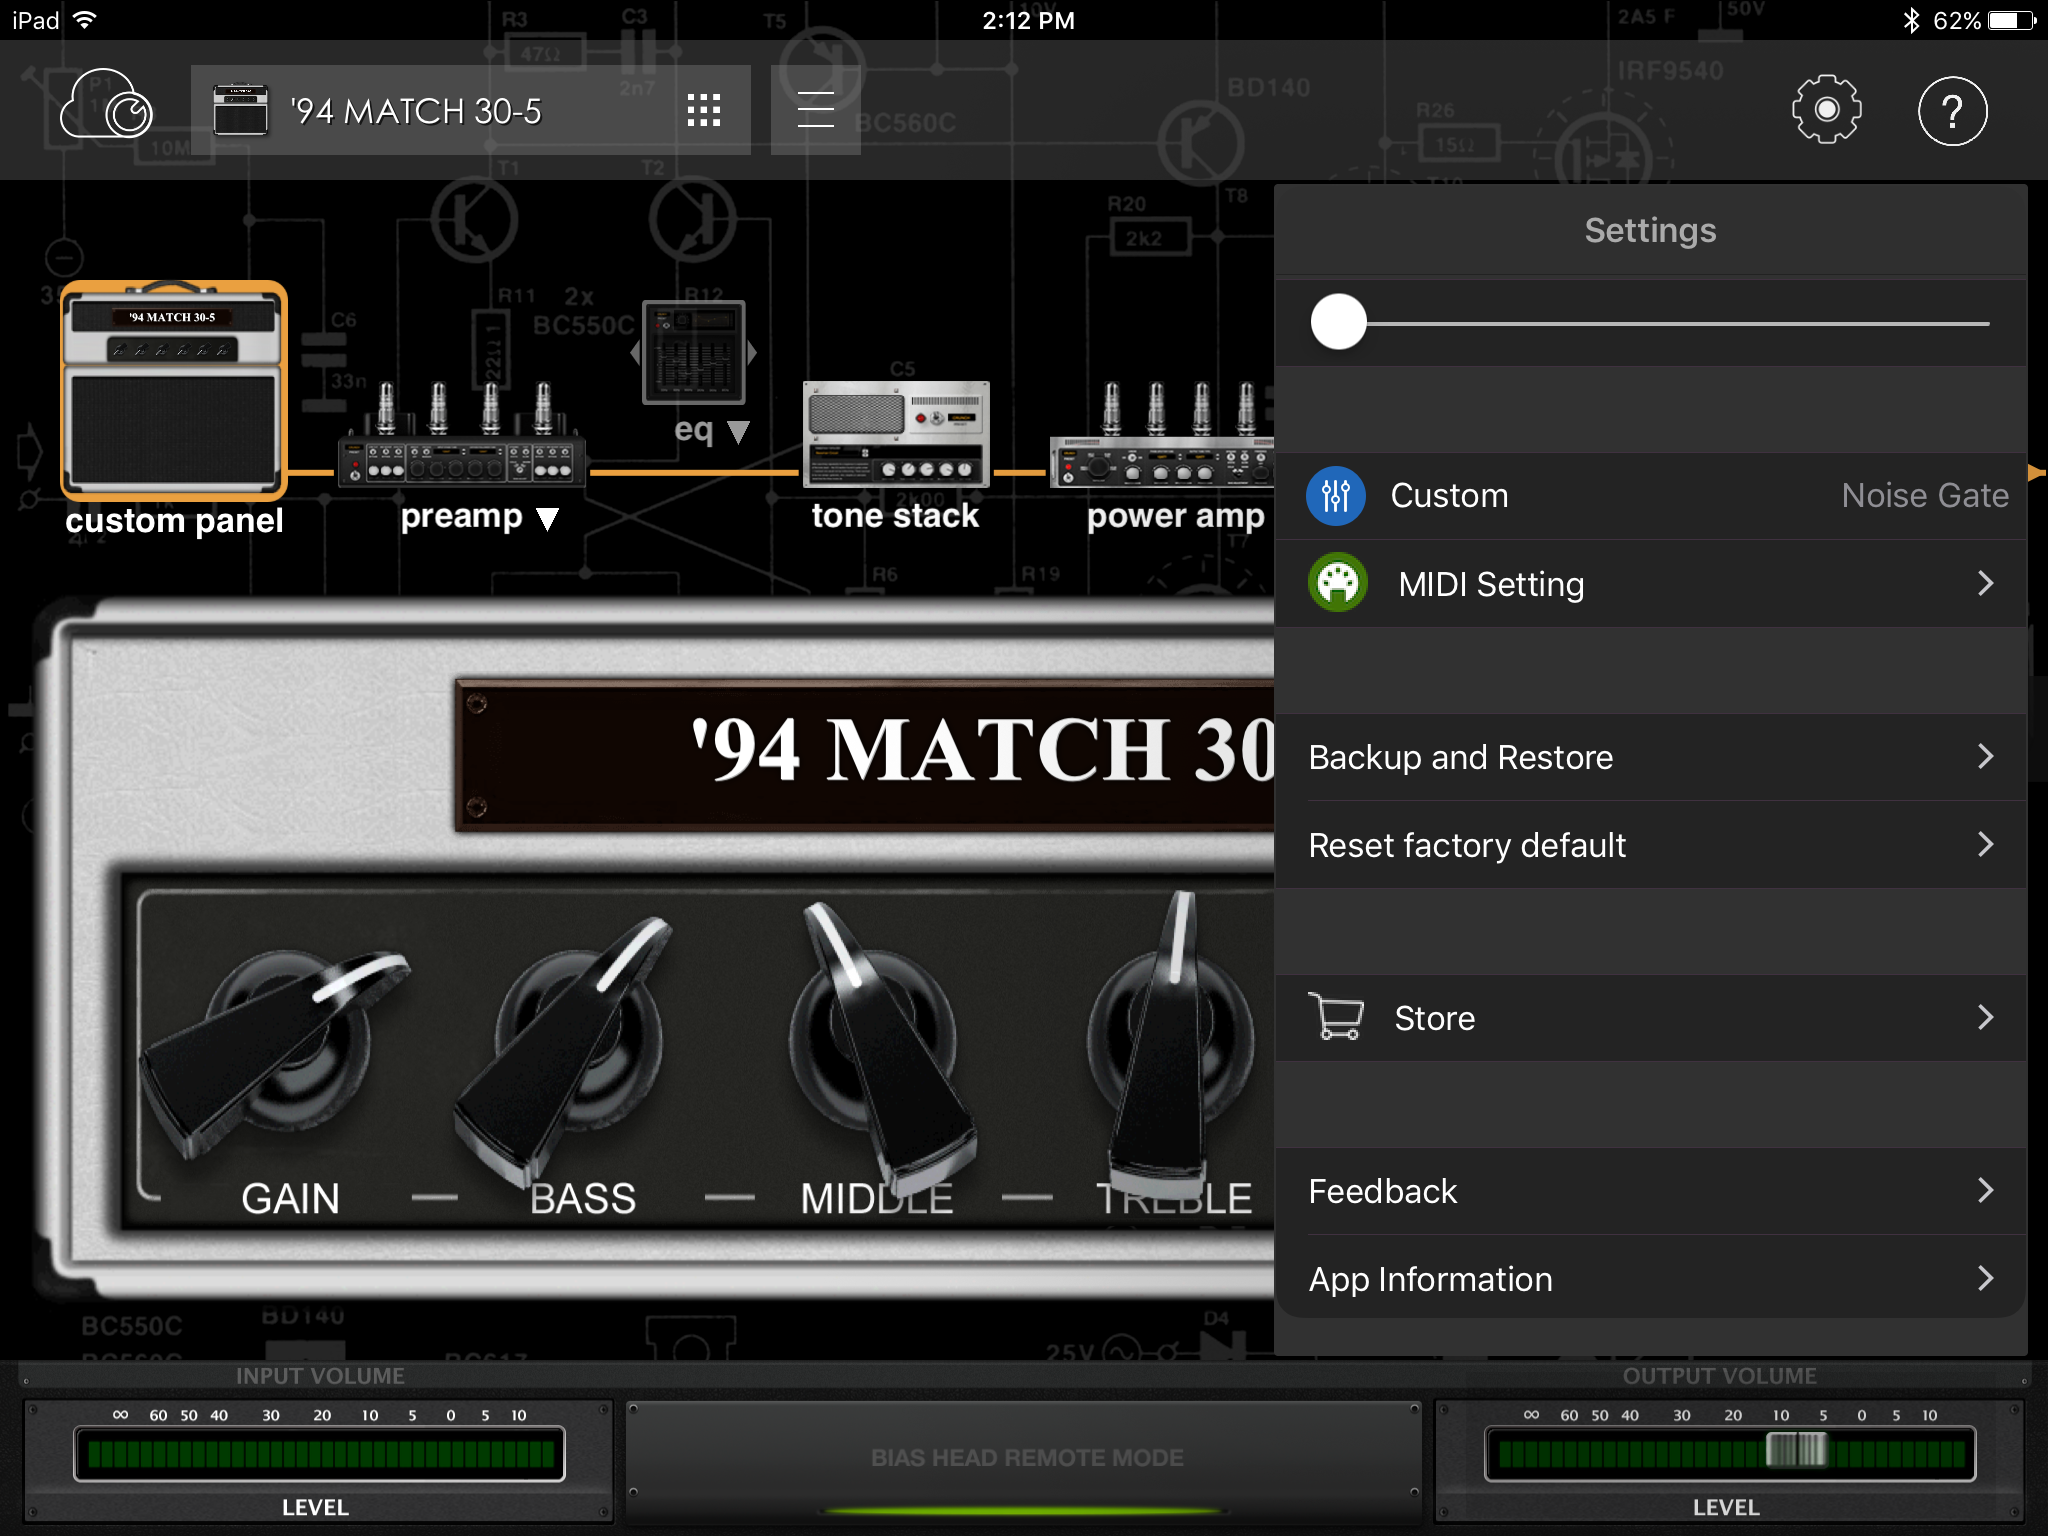Expand the preamp dropdown arrow
This screenshot has height=1536, width=2048.
[547, 518]
